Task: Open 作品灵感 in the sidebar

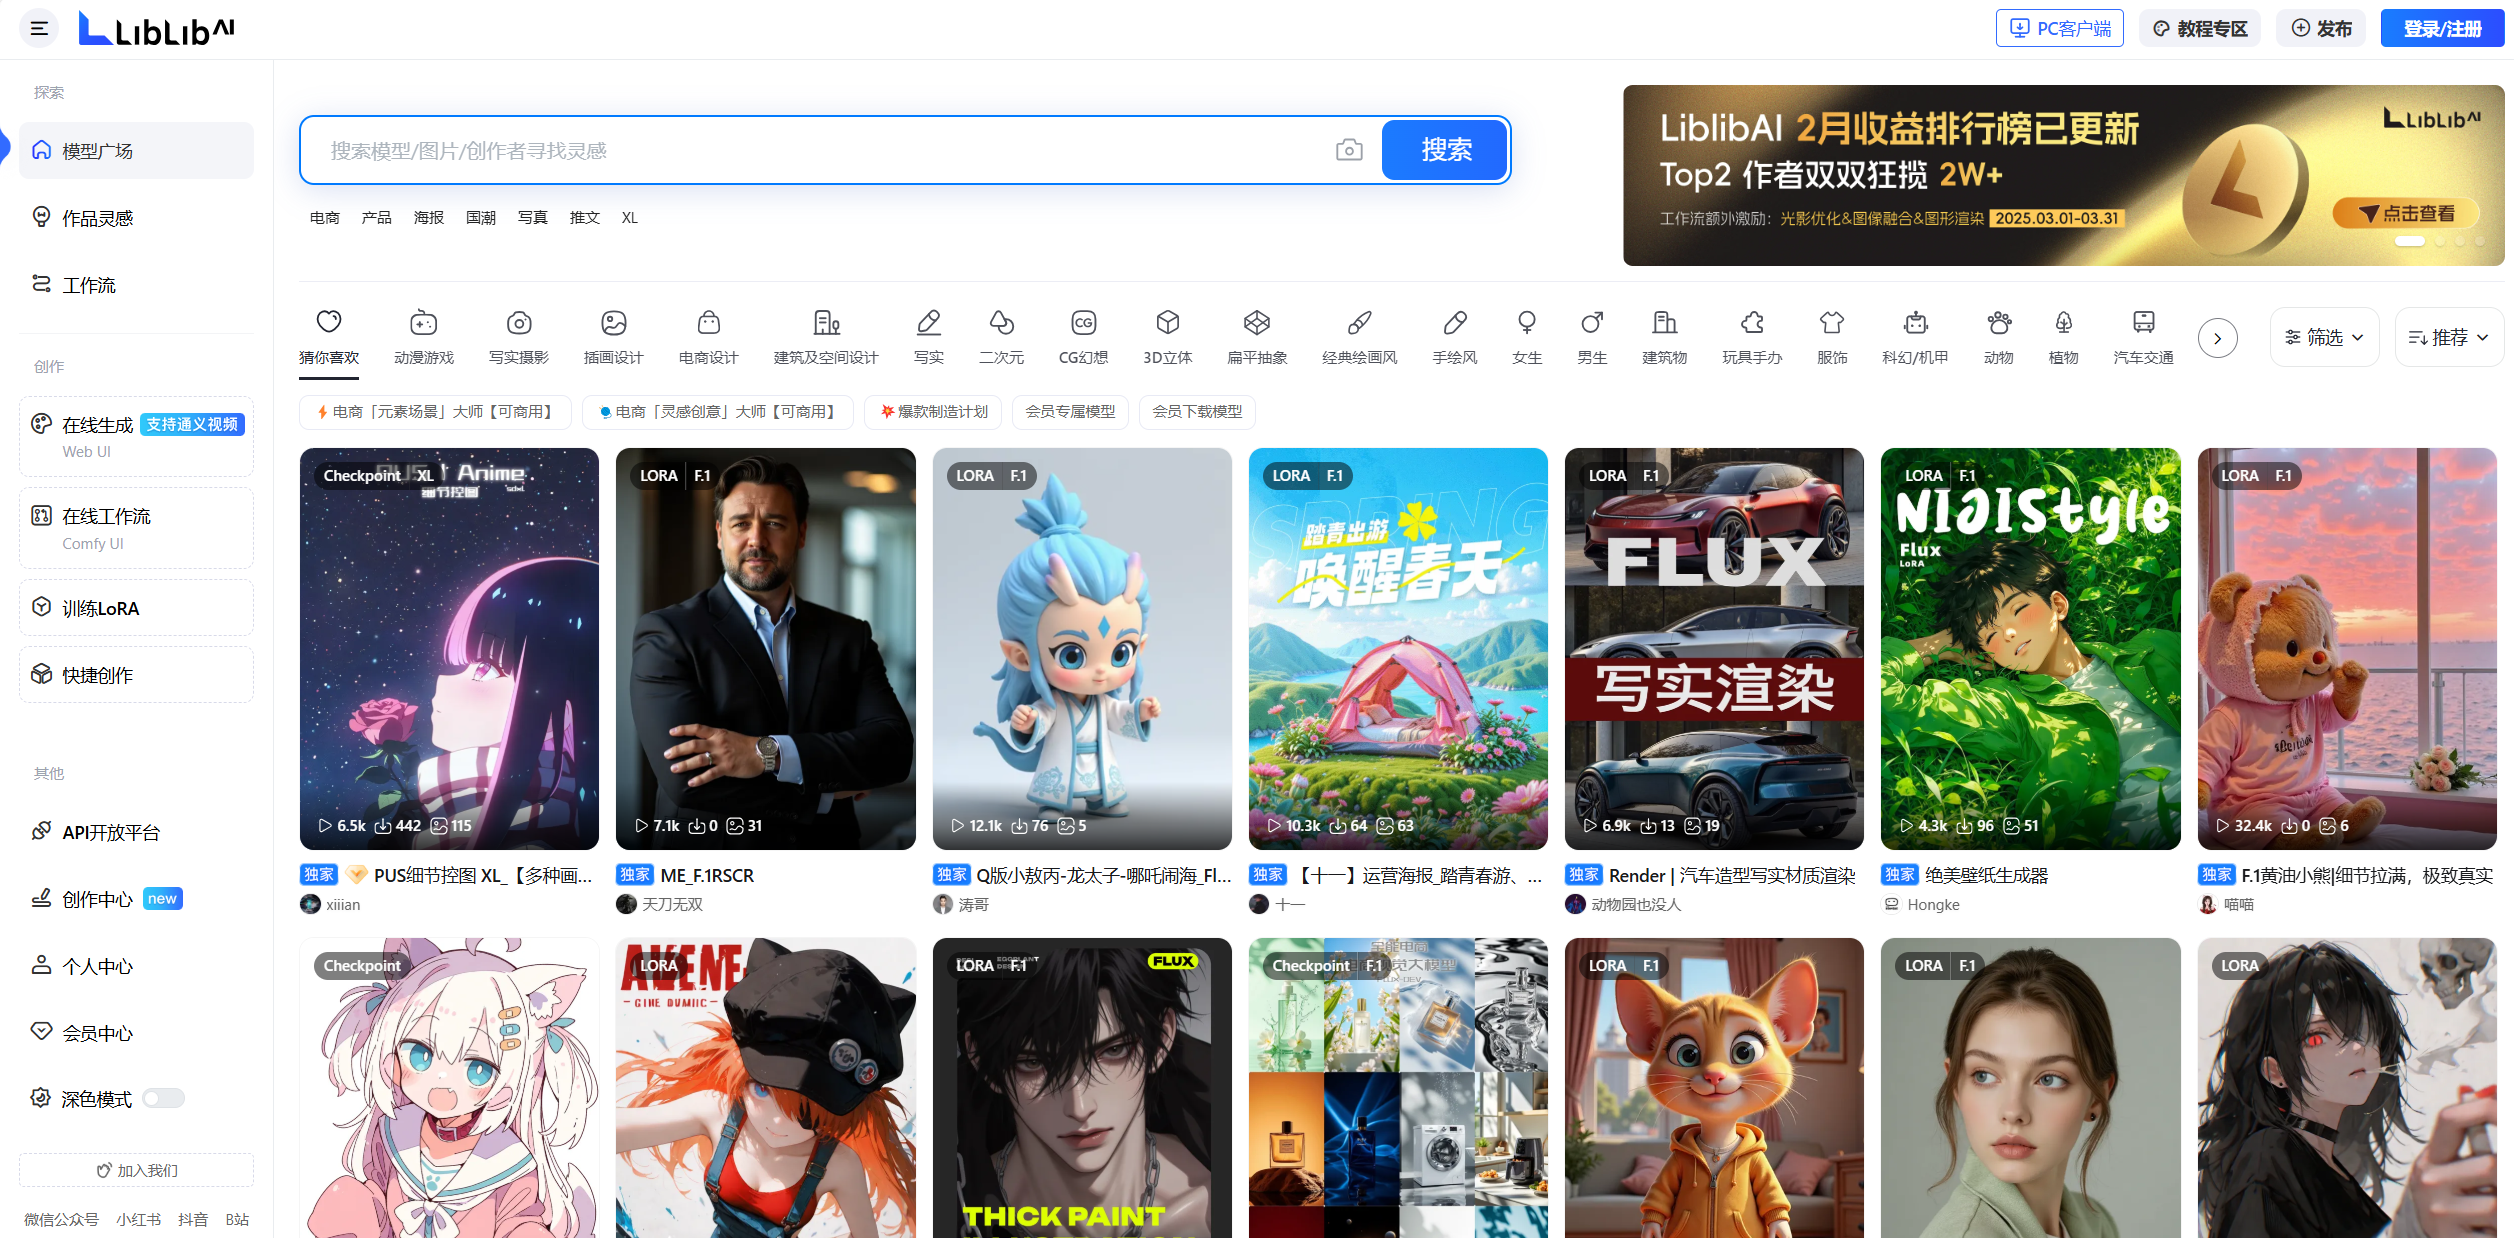Action: [136, 218]
